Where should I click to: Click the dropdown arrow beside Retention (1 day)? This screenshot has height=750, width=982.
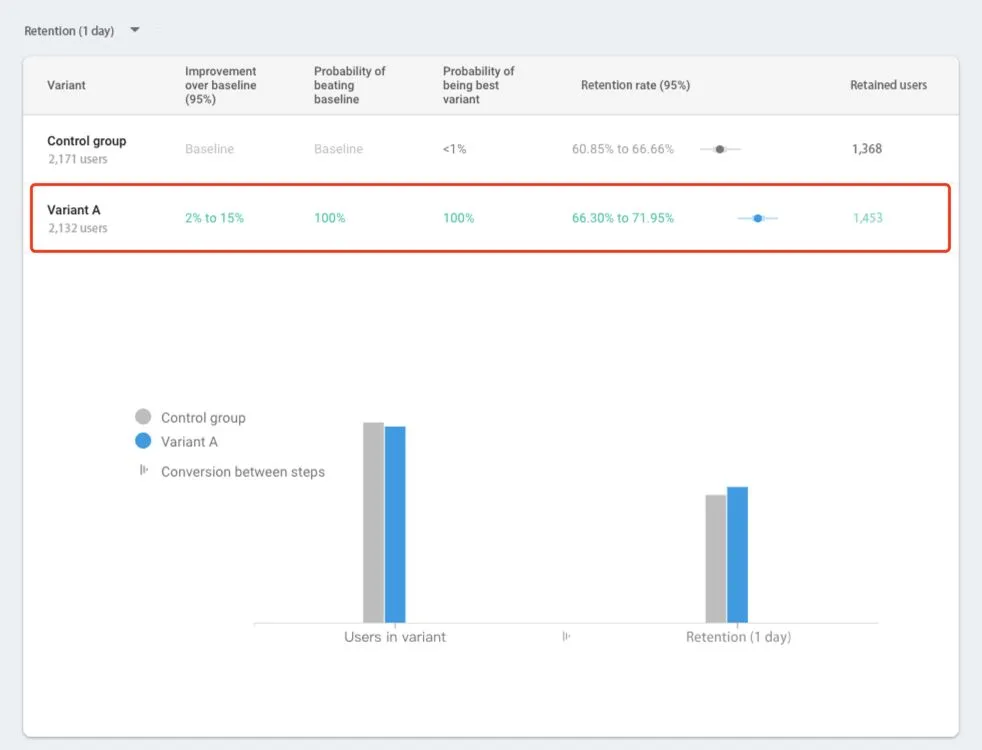[135, 30]
